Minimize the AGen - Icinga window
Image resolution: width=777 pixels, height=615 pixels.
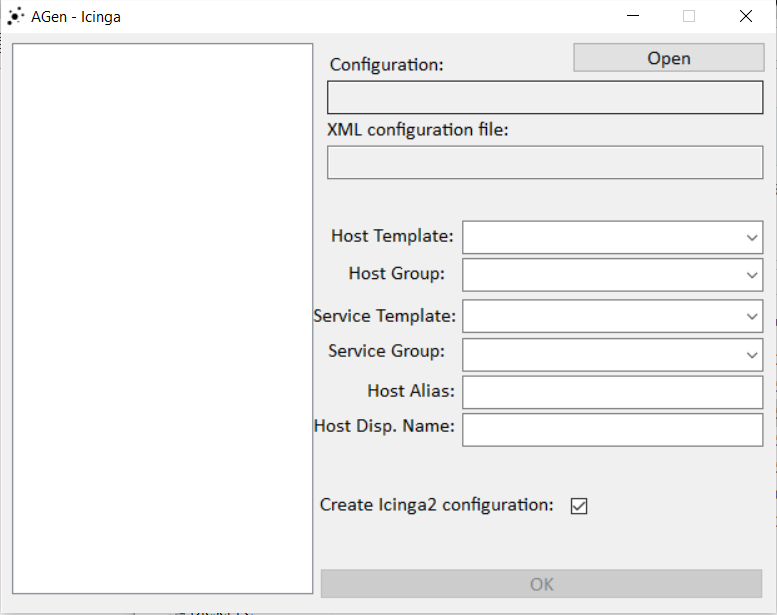[x=632, y=16]
